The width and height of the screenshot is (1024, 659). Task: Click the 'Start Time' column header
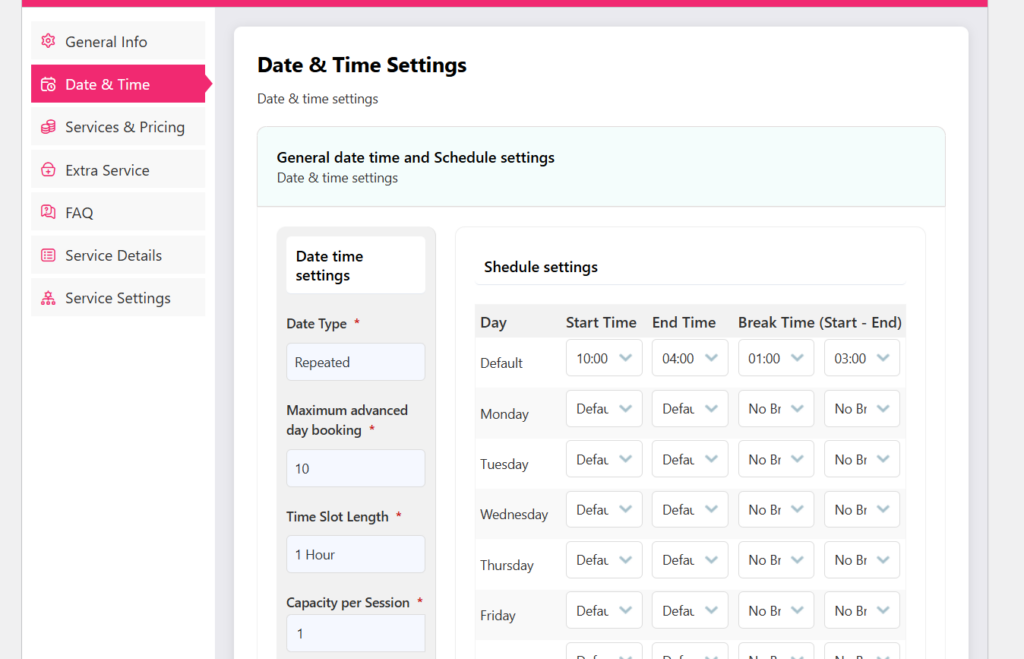point(601,323)
